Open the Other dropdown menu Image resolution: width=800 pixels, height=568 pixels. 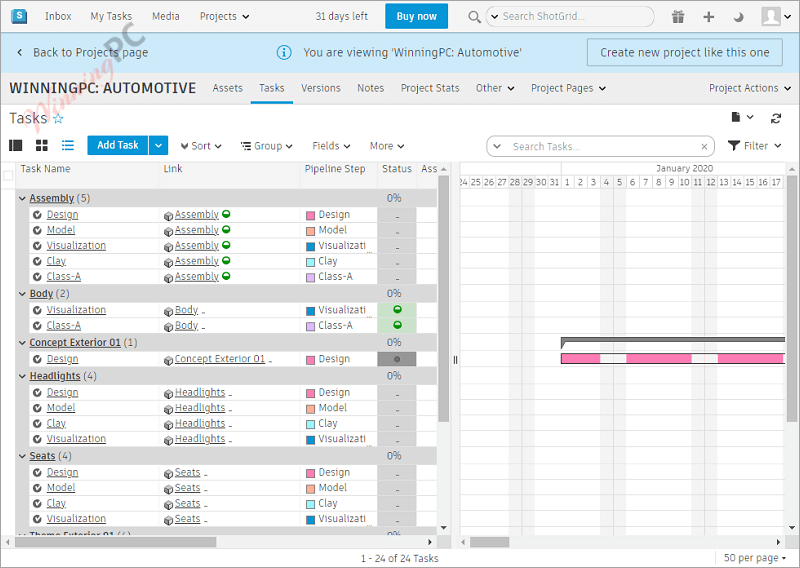pos(495,88)
